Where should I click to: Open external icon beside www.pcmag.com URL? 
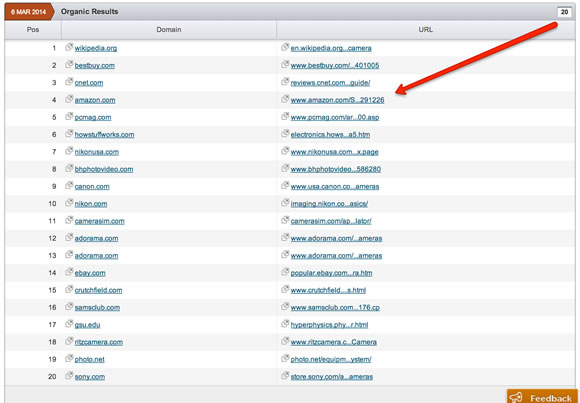(285, 117)
